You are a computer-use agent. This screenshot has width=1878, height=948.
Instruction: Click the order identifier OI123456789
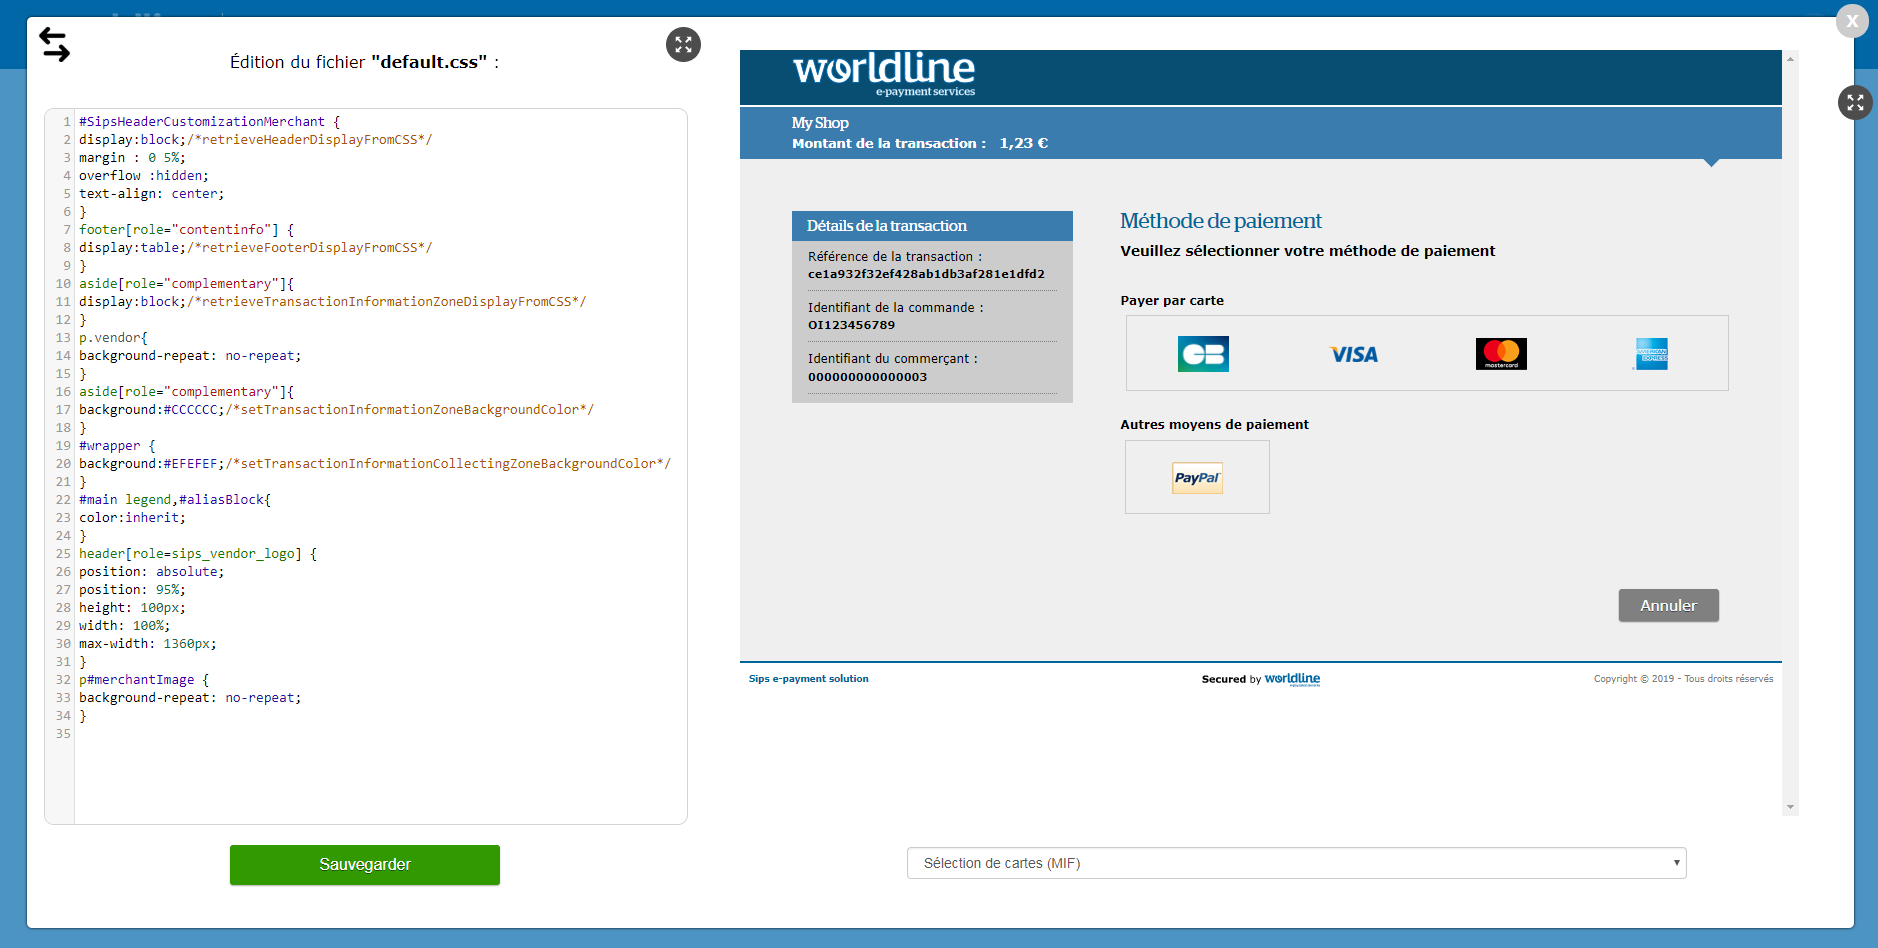coord(851,325)
